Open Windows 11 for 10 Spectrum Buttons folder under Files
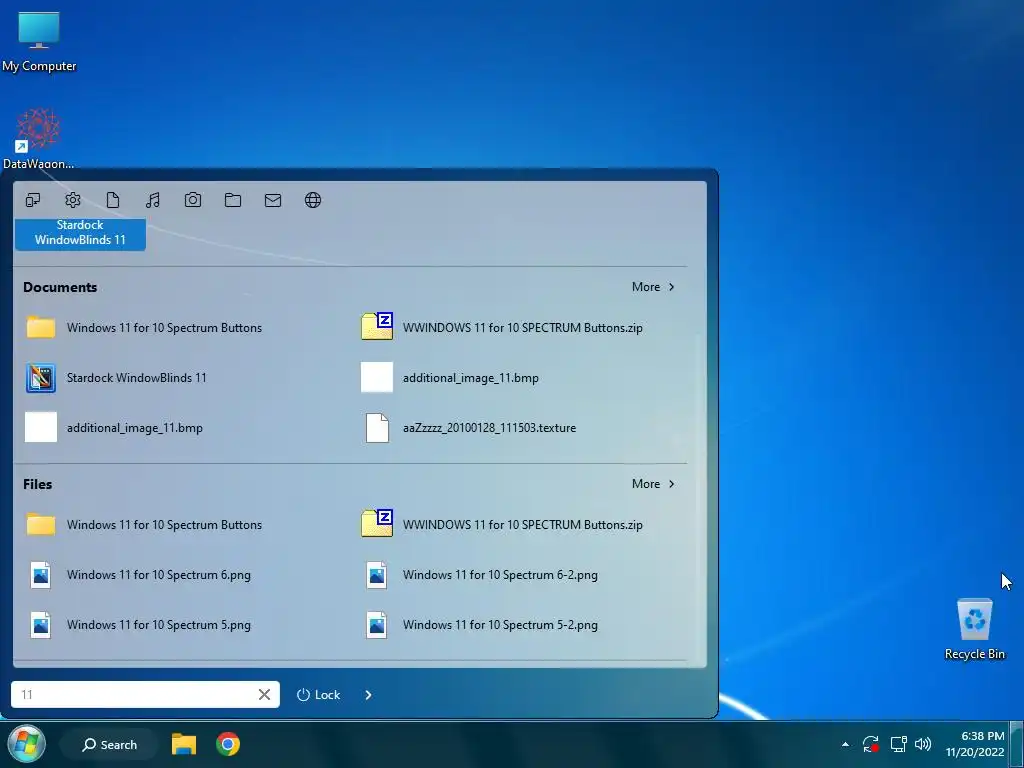The width and height of the screenshot is (1024, 768). tap(144, 525)
